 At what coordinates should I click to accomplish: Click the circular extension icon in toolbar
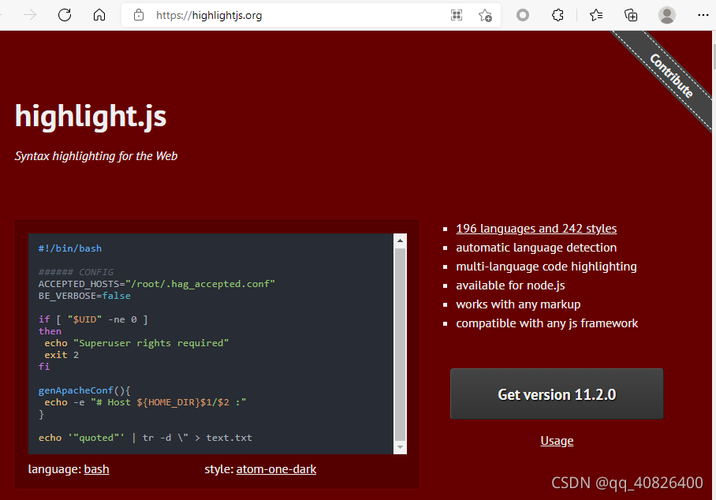(522, 15)
